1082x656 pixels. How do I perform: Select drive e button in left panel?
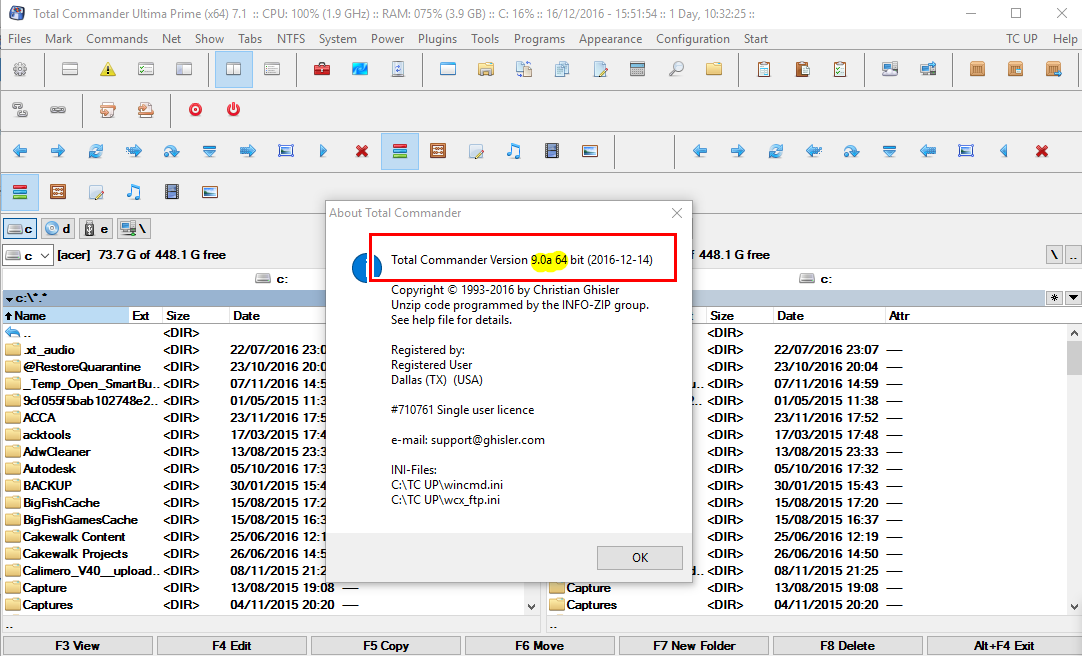coord(96,229)
